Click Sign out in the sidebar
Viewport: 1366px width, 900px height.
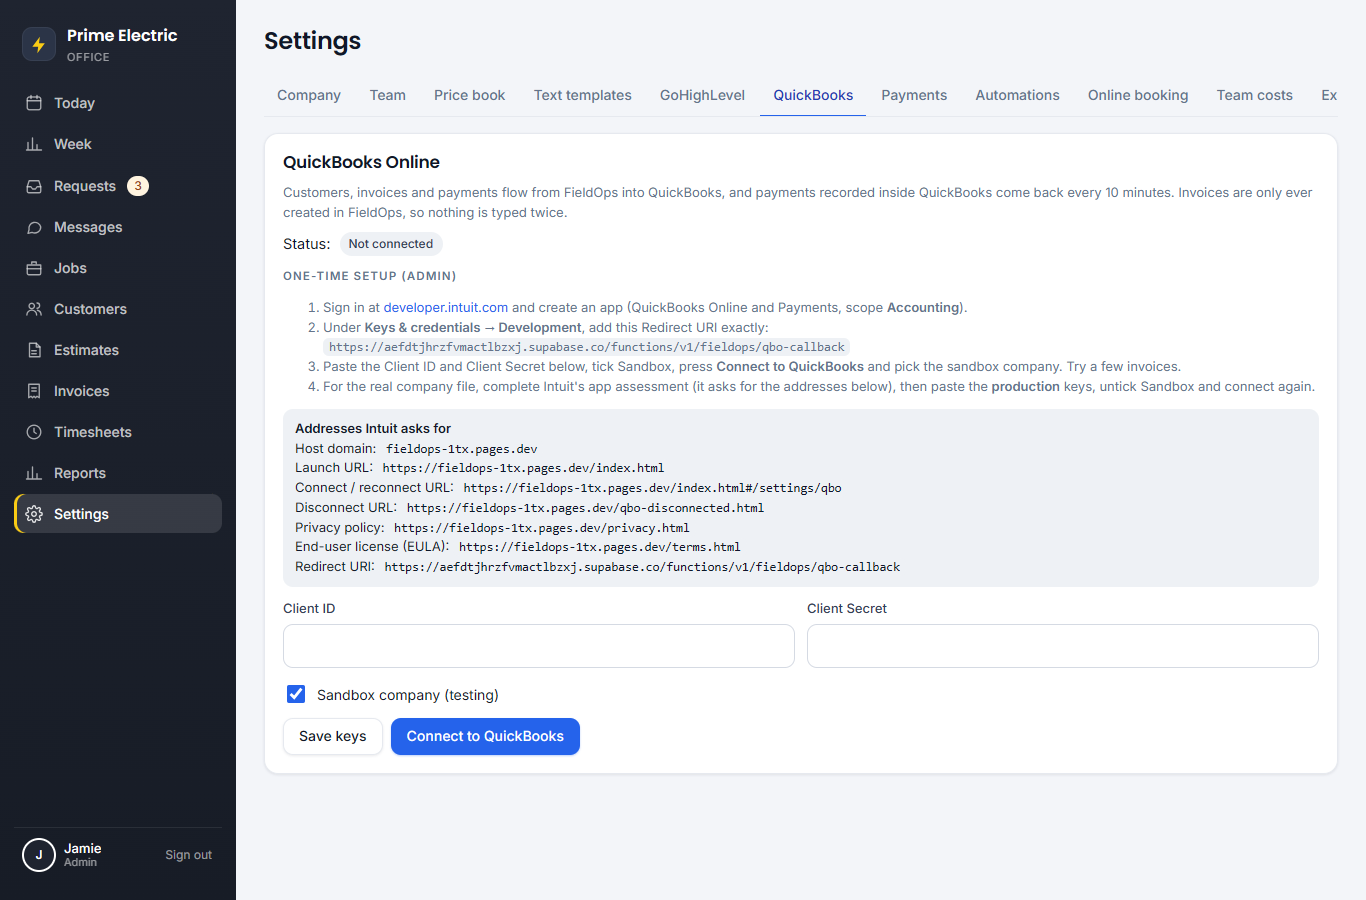tap(189, 855)
